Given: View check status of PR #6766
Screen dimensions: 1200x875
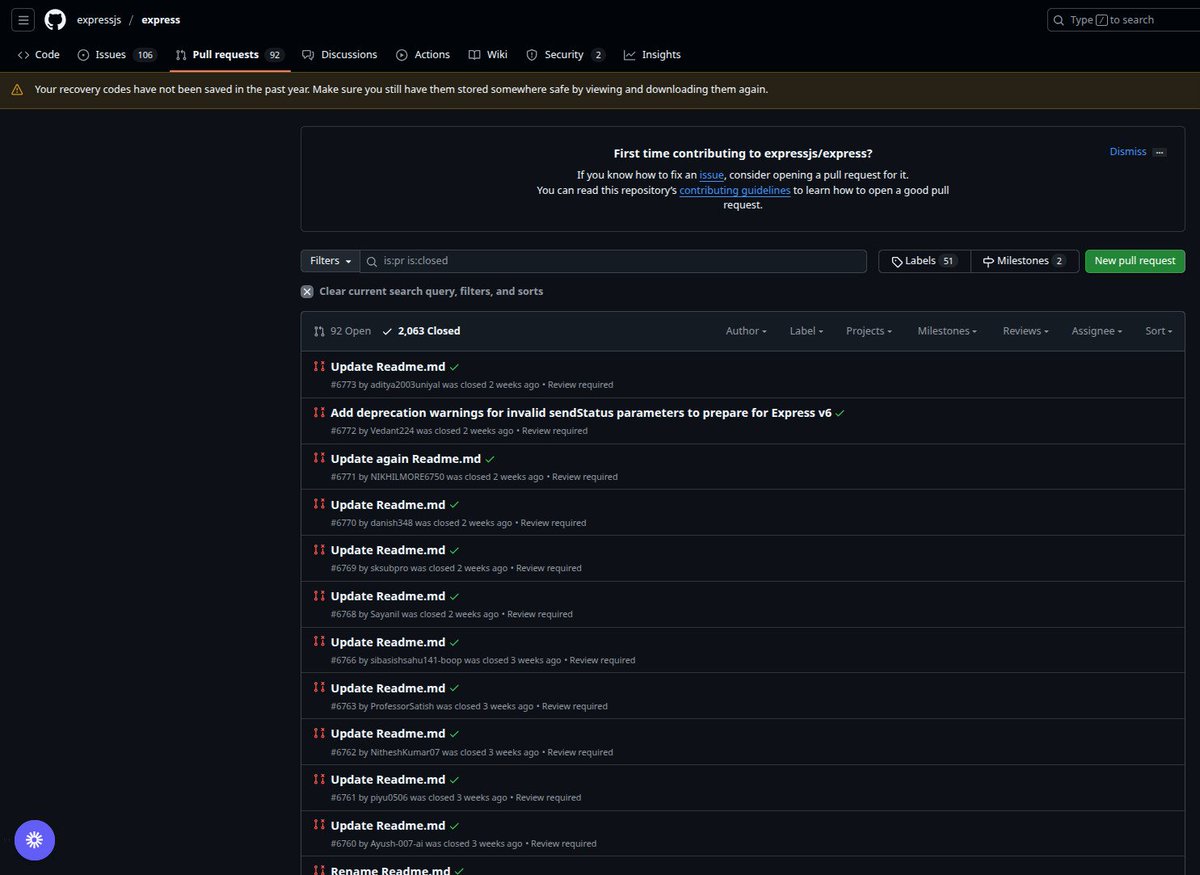Looking at the screenshot, I should [455, 642].
